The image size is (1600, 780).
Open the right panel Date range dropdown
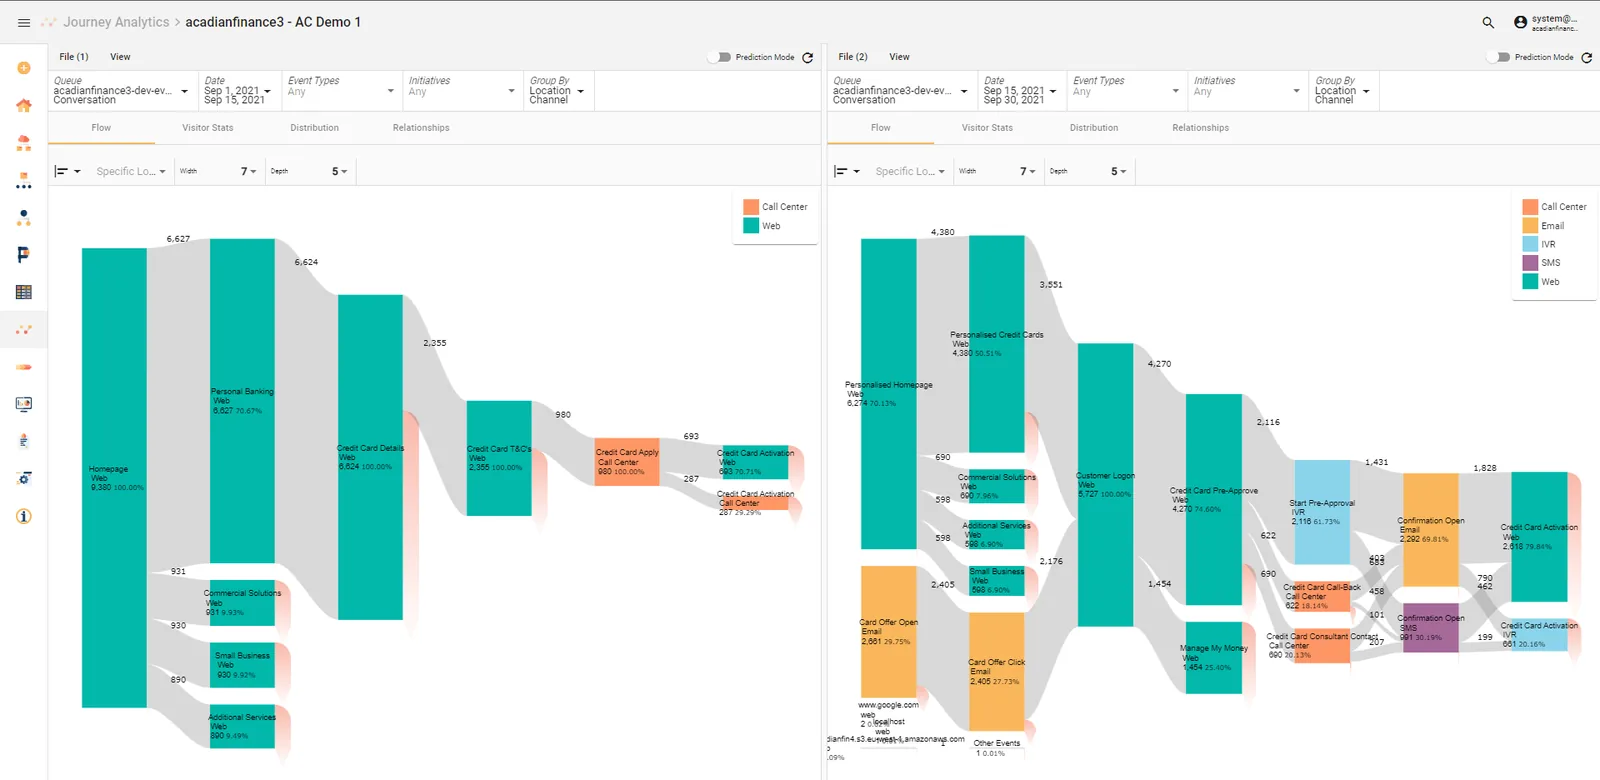[1020, 91]
